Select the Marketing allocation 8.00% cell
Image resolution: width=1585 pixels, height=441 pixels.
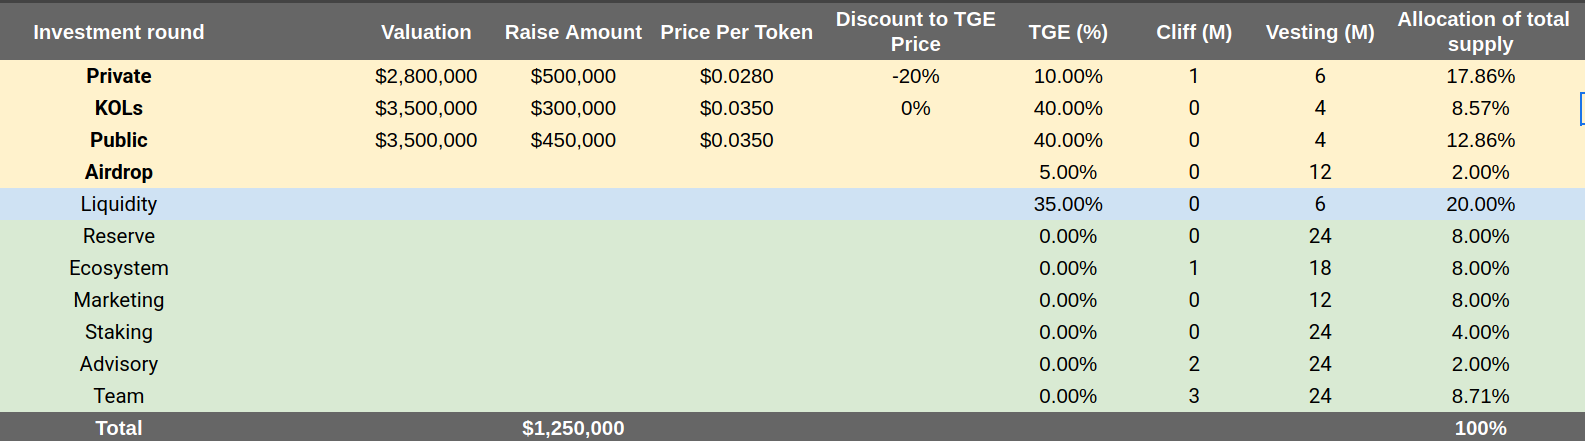[1481, 300]
